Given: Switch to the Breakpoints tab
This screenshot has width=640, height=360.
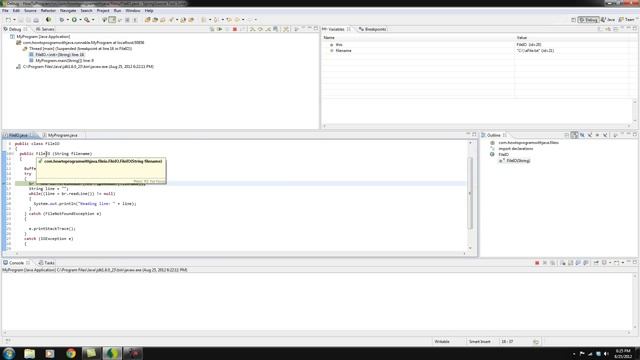Looking at the screenshot, I should point(372,29).
